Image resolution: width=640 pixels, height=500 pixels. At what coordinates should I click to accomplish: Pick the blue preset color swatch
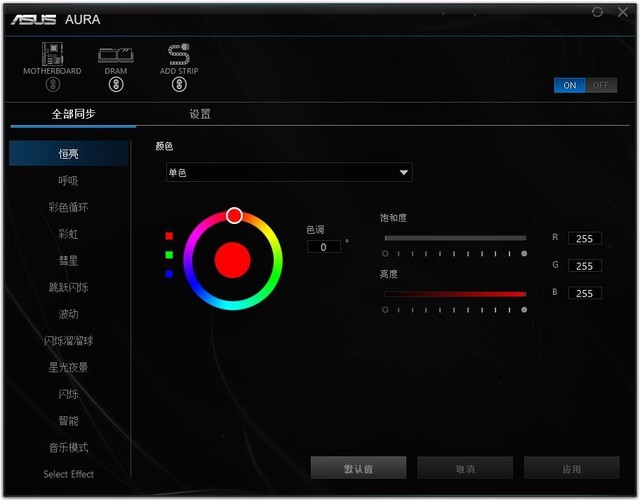[x=169, y=273]
